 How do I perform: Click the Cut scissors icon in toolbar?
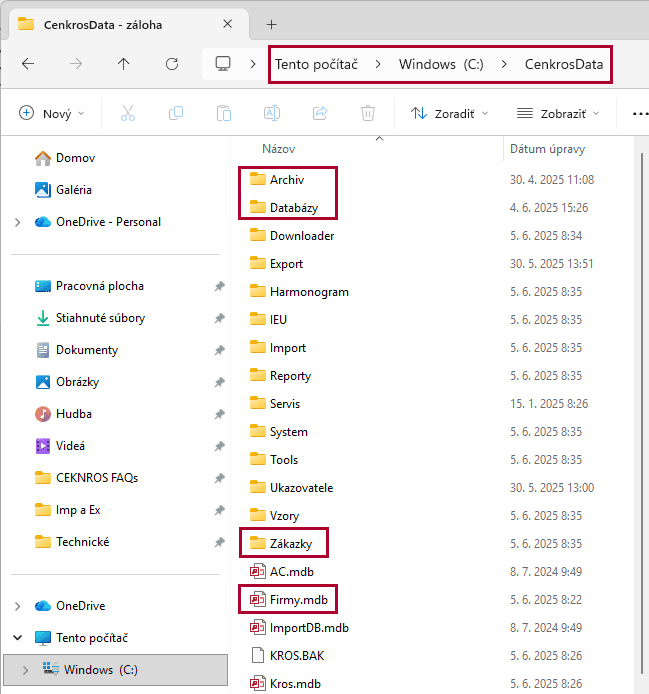tap(128, 113)
